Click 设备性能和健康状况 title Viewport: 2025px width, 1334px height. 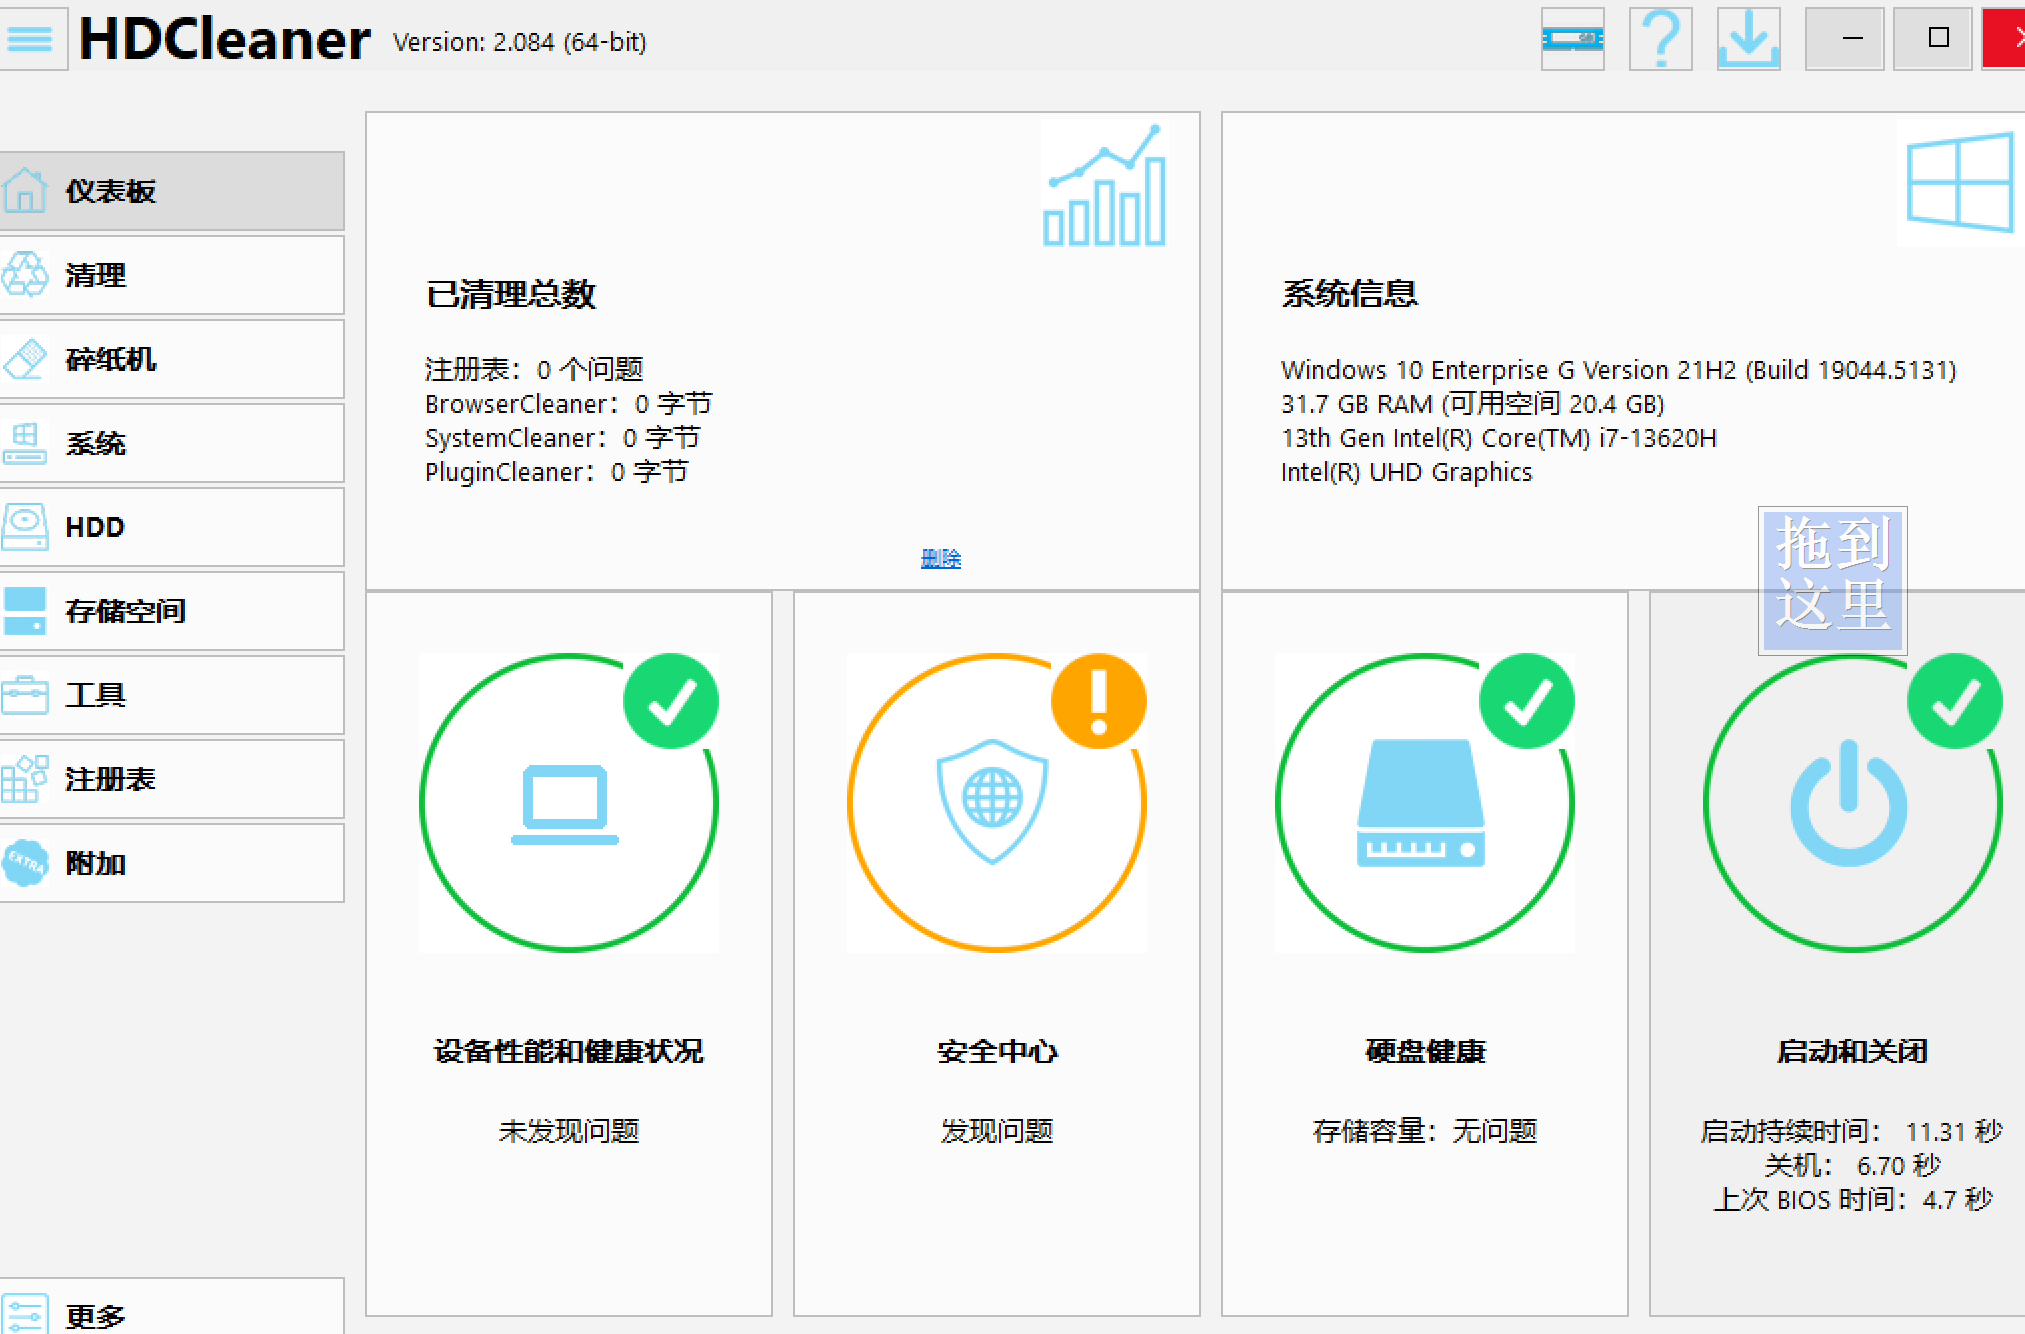(x=568, y=1051)
